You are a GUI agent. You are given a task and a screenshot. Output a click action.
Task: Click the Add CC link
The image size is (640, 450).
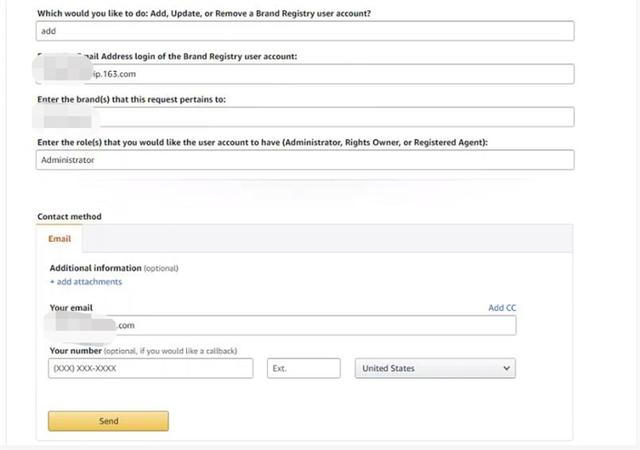[502, 308]
